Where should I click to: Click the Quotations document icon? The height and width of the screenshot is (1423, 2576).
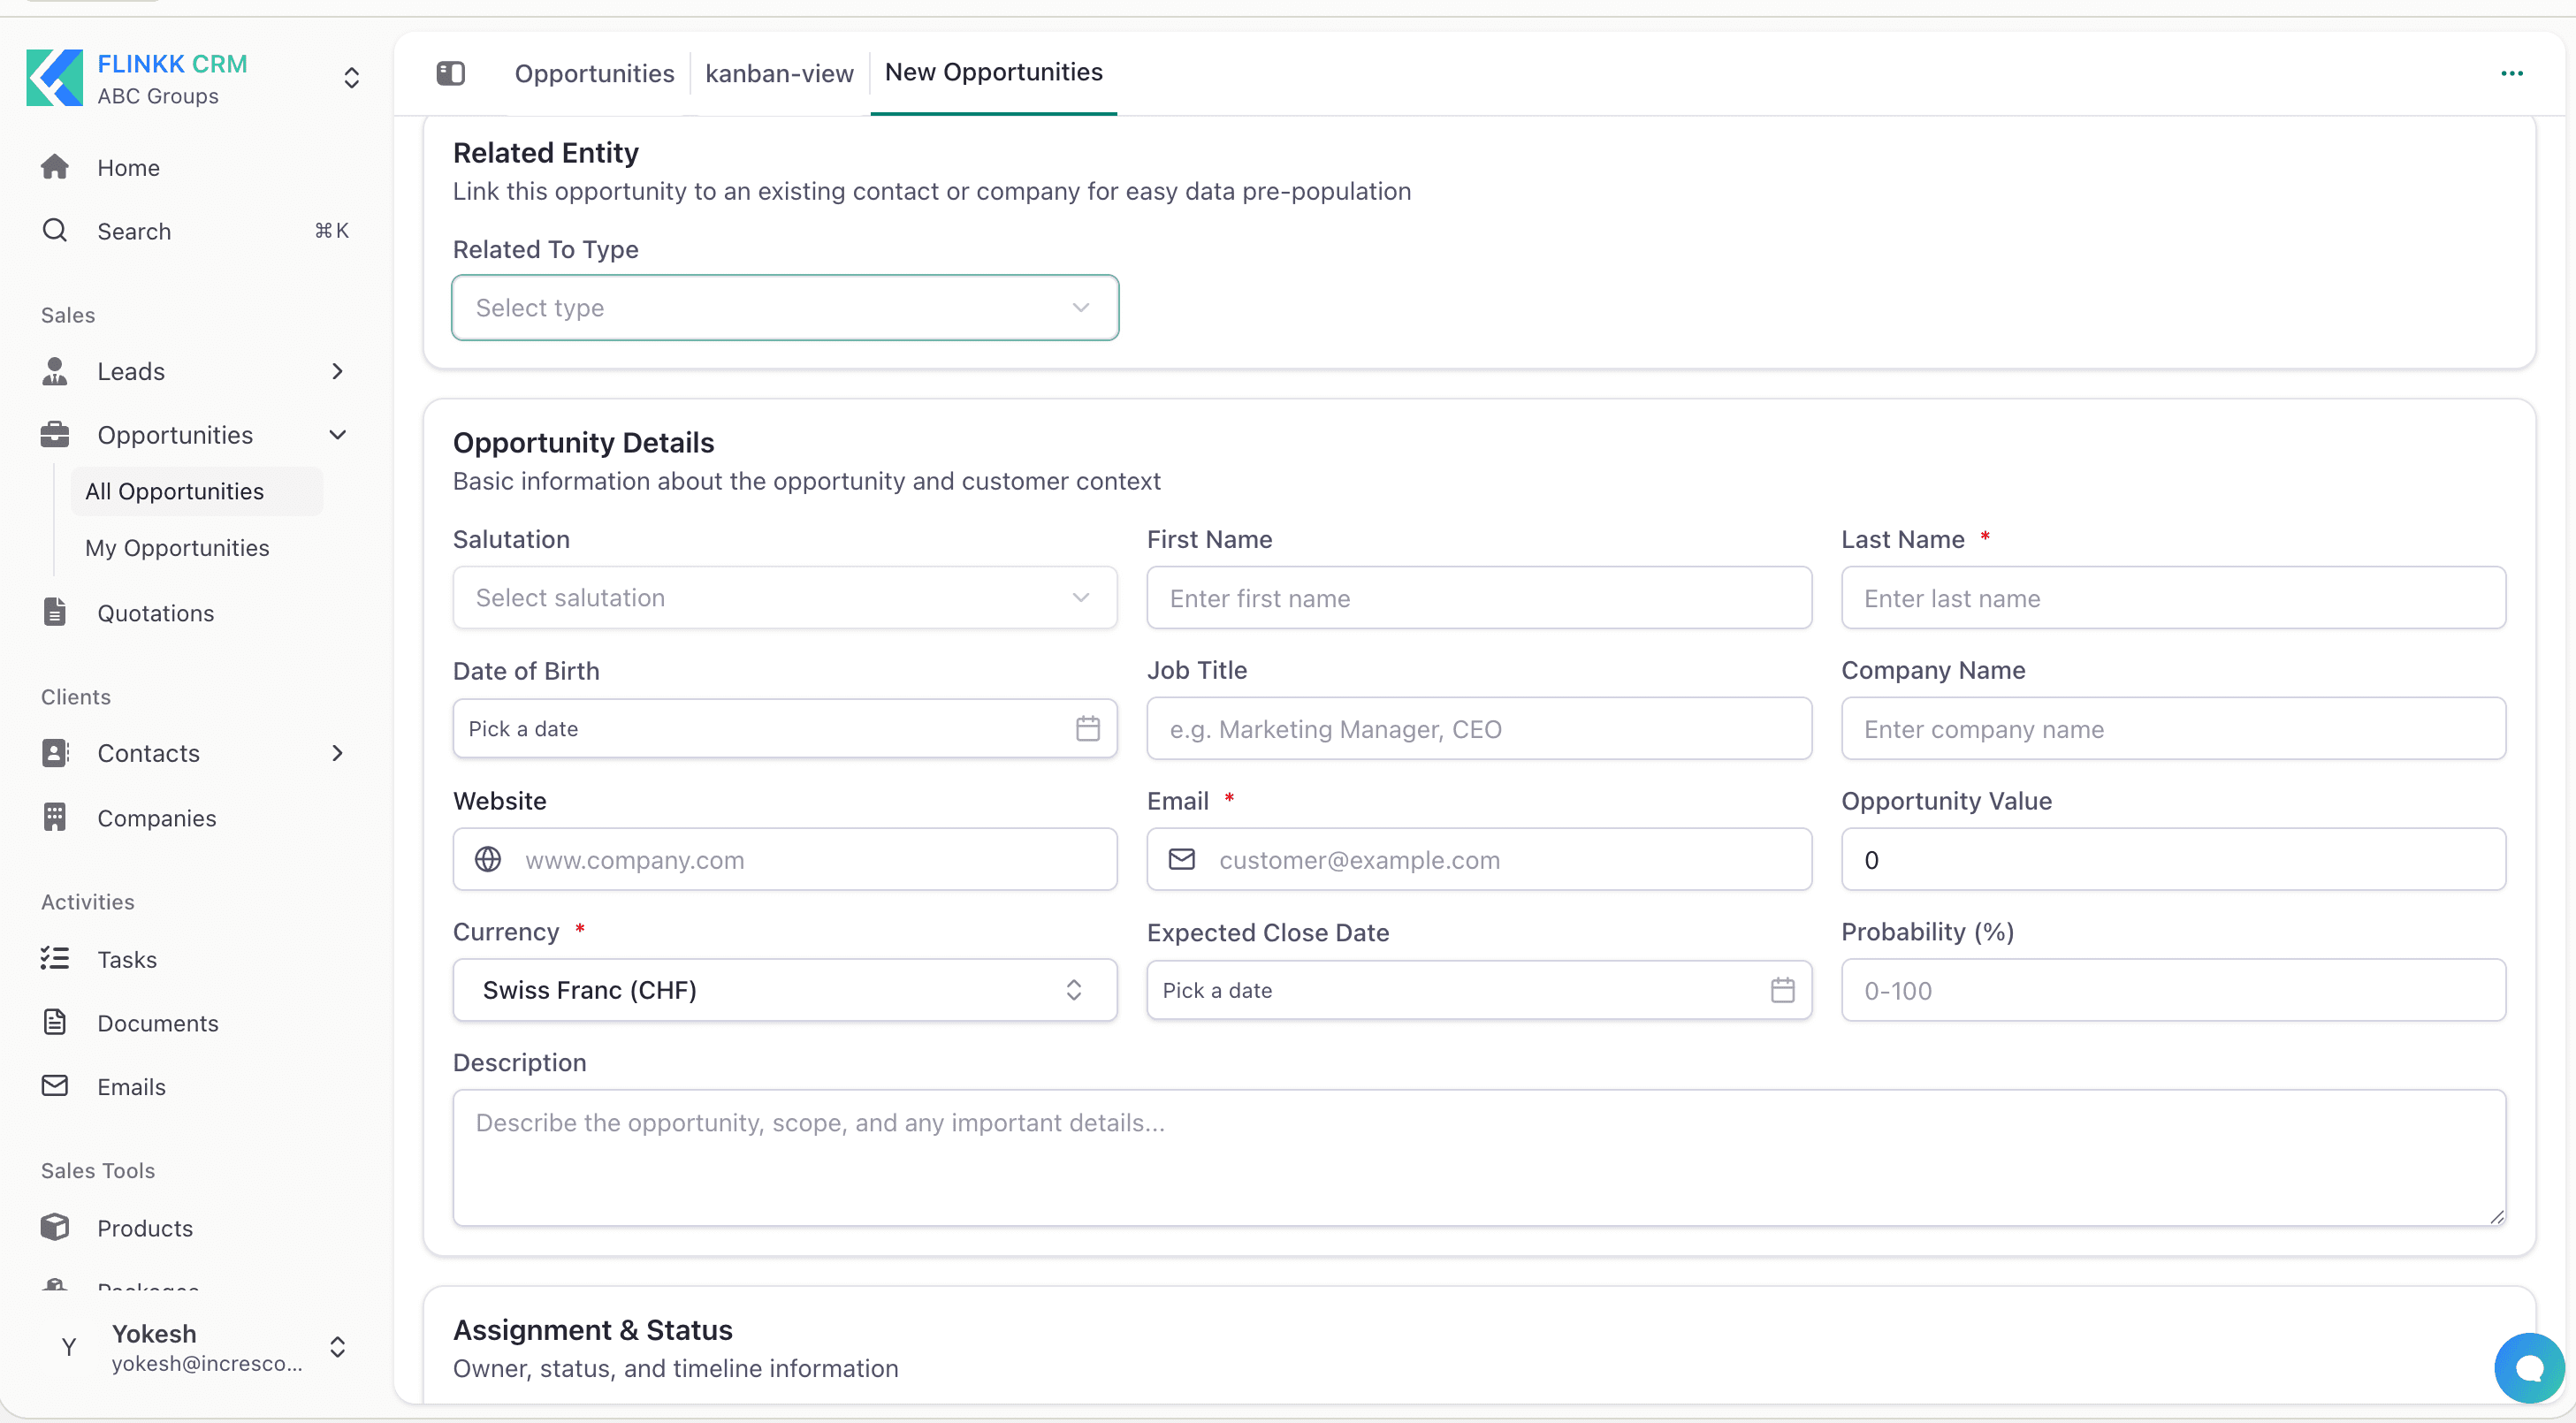[55, 612]
